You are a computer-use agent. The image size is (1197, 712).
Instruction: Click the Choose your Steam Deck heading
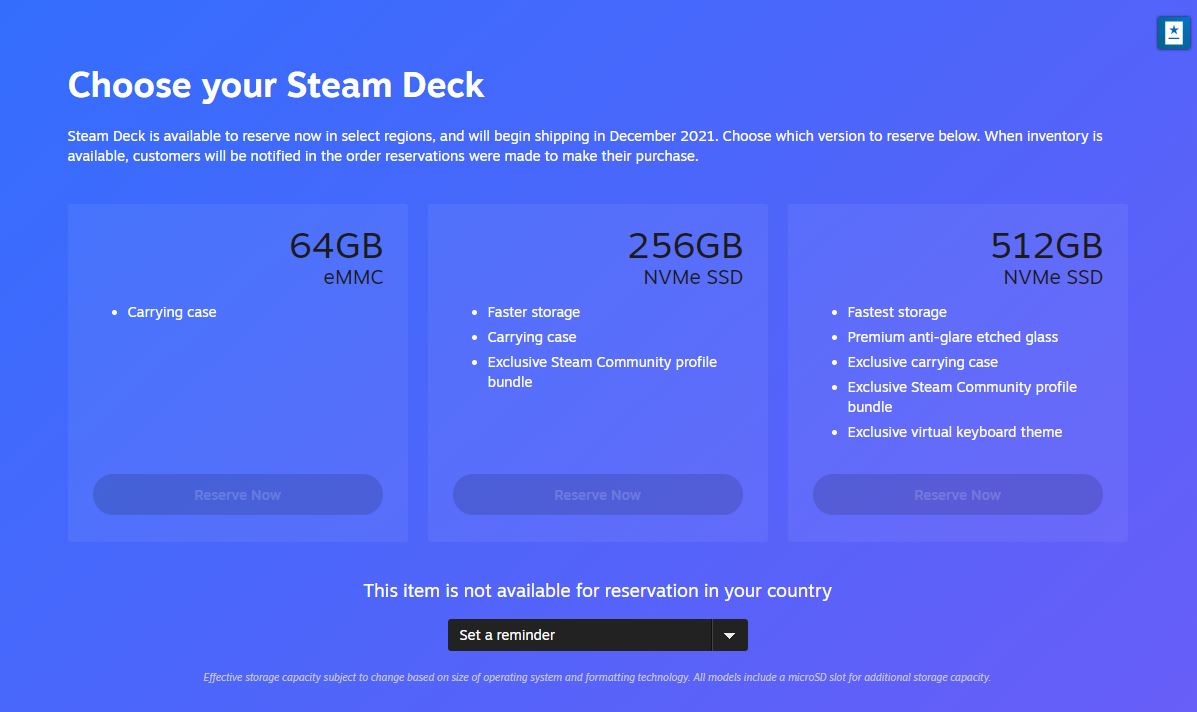point(276,85)
